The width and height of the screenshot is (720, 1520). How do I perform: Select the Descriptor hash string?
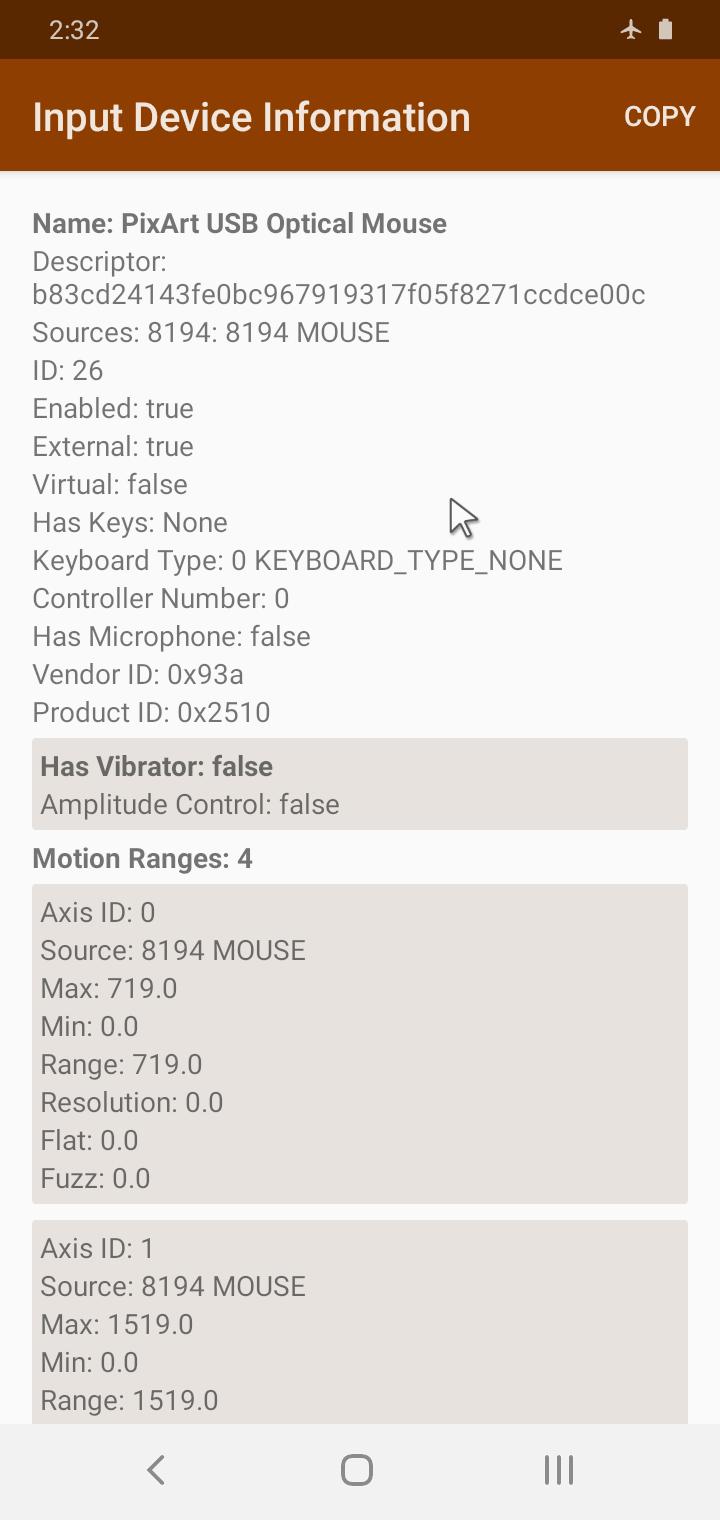[339, 295]
